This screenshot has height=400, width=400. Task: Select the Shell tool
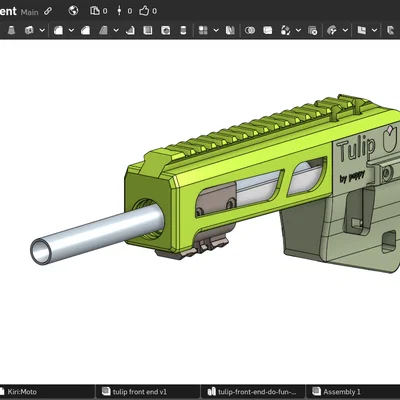[148, 30]
